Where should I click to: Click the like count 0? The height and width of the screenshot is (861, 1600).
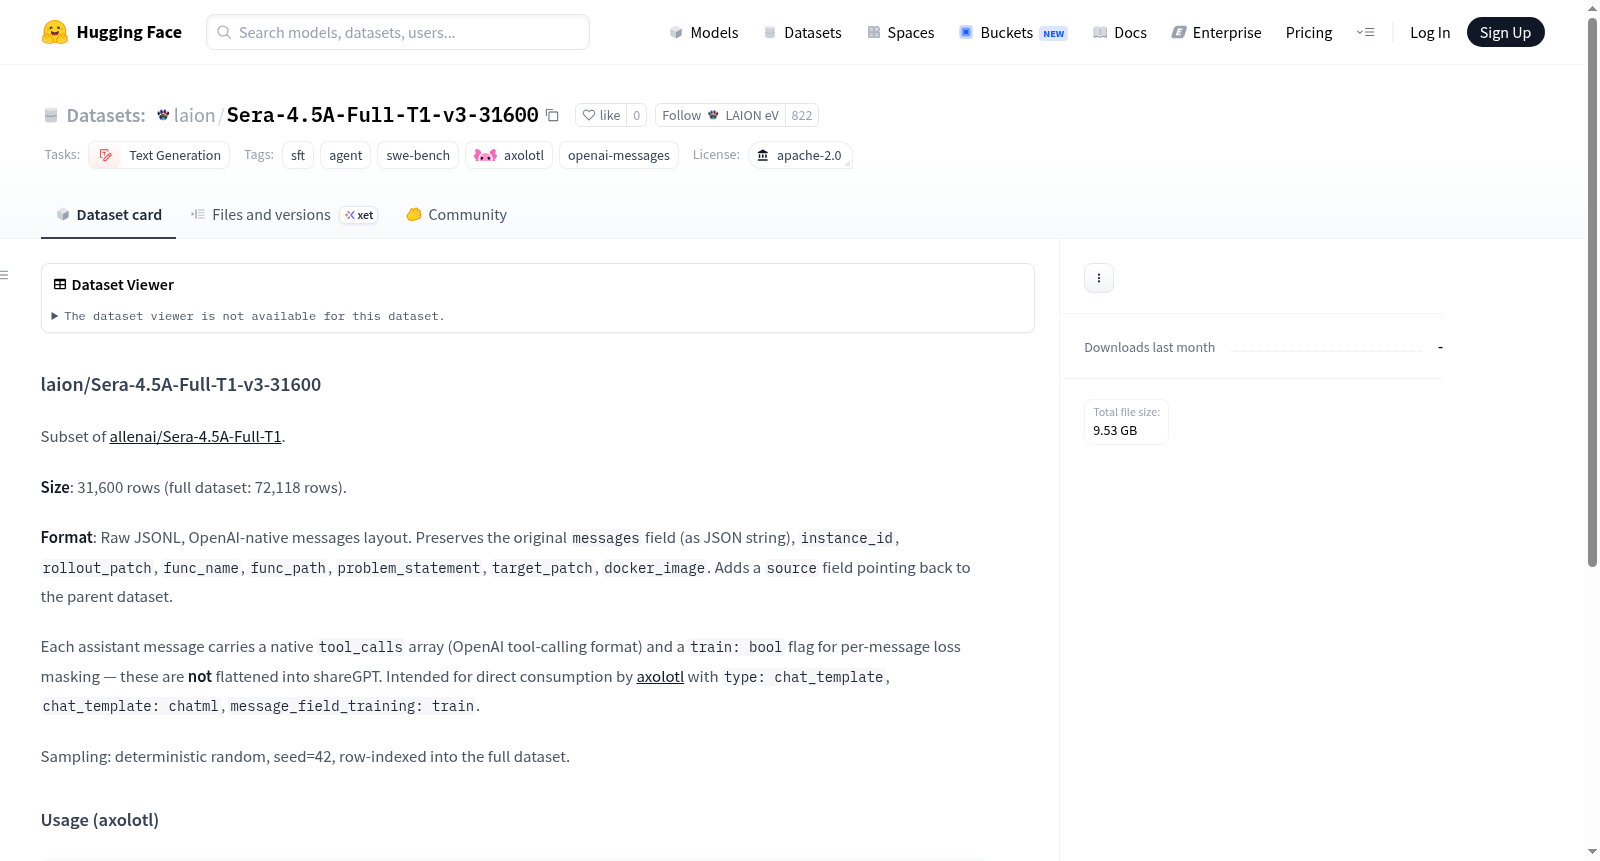(x=637, y=115)
